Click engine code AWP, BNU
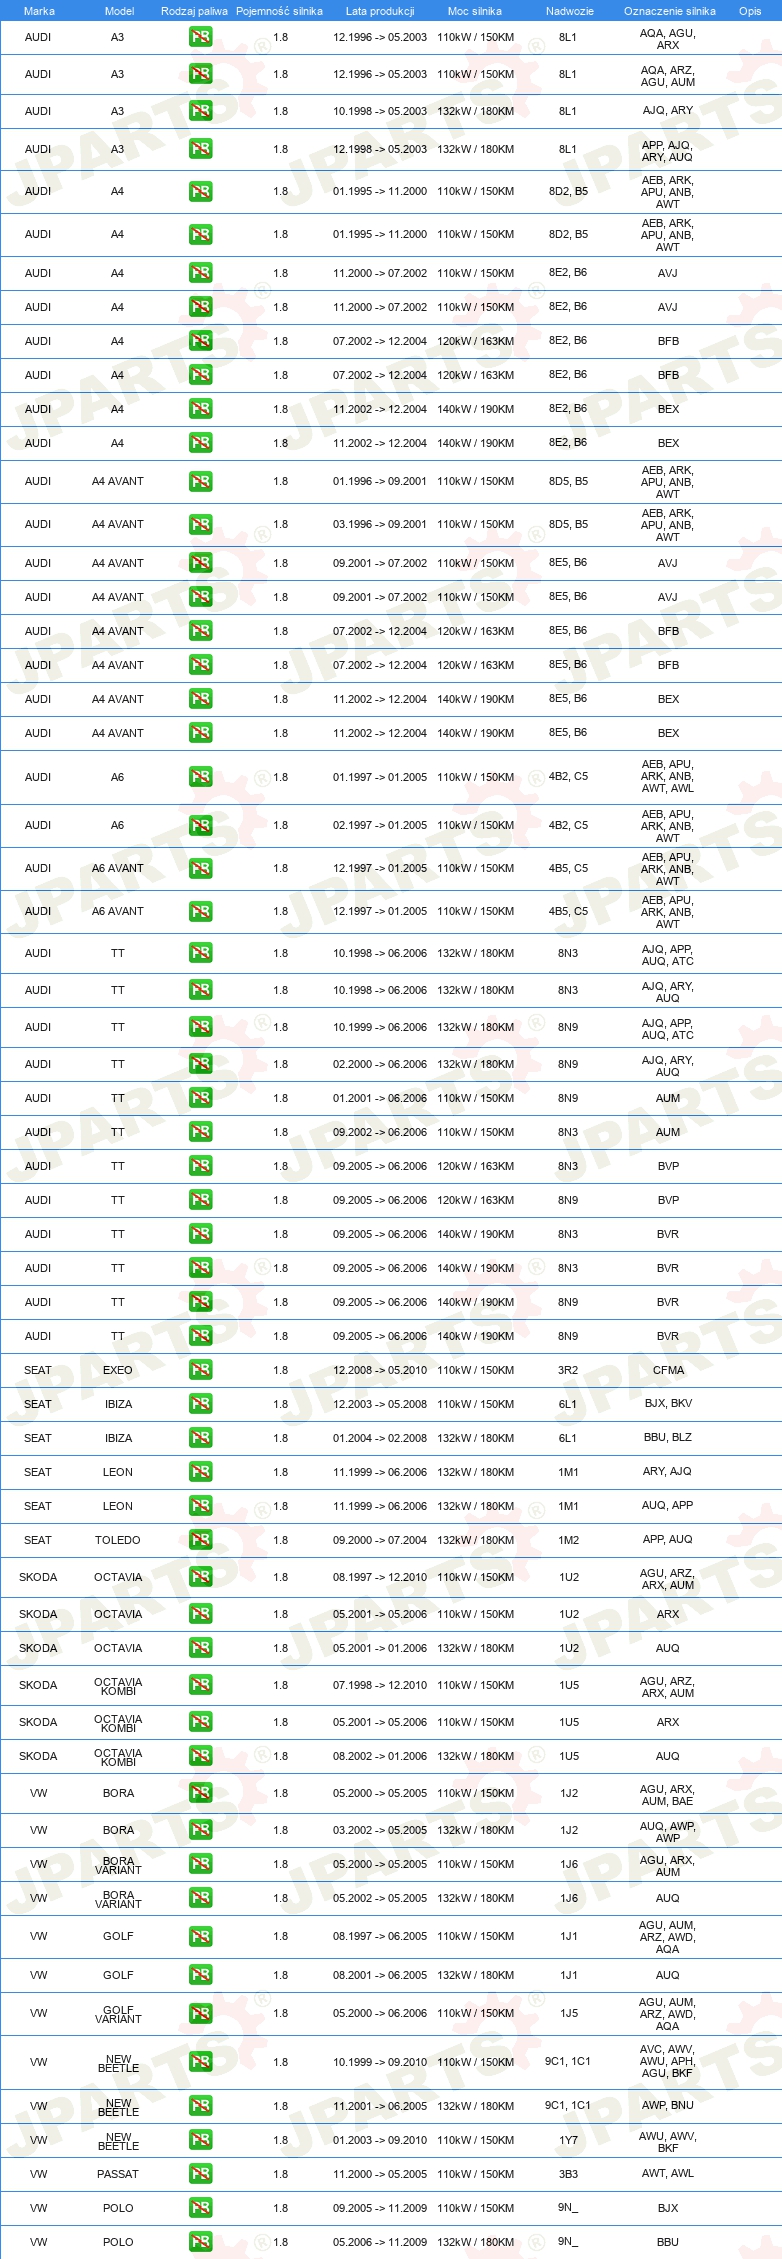The height and width of the screenshot is (2259, 782). pos(668,2105)
